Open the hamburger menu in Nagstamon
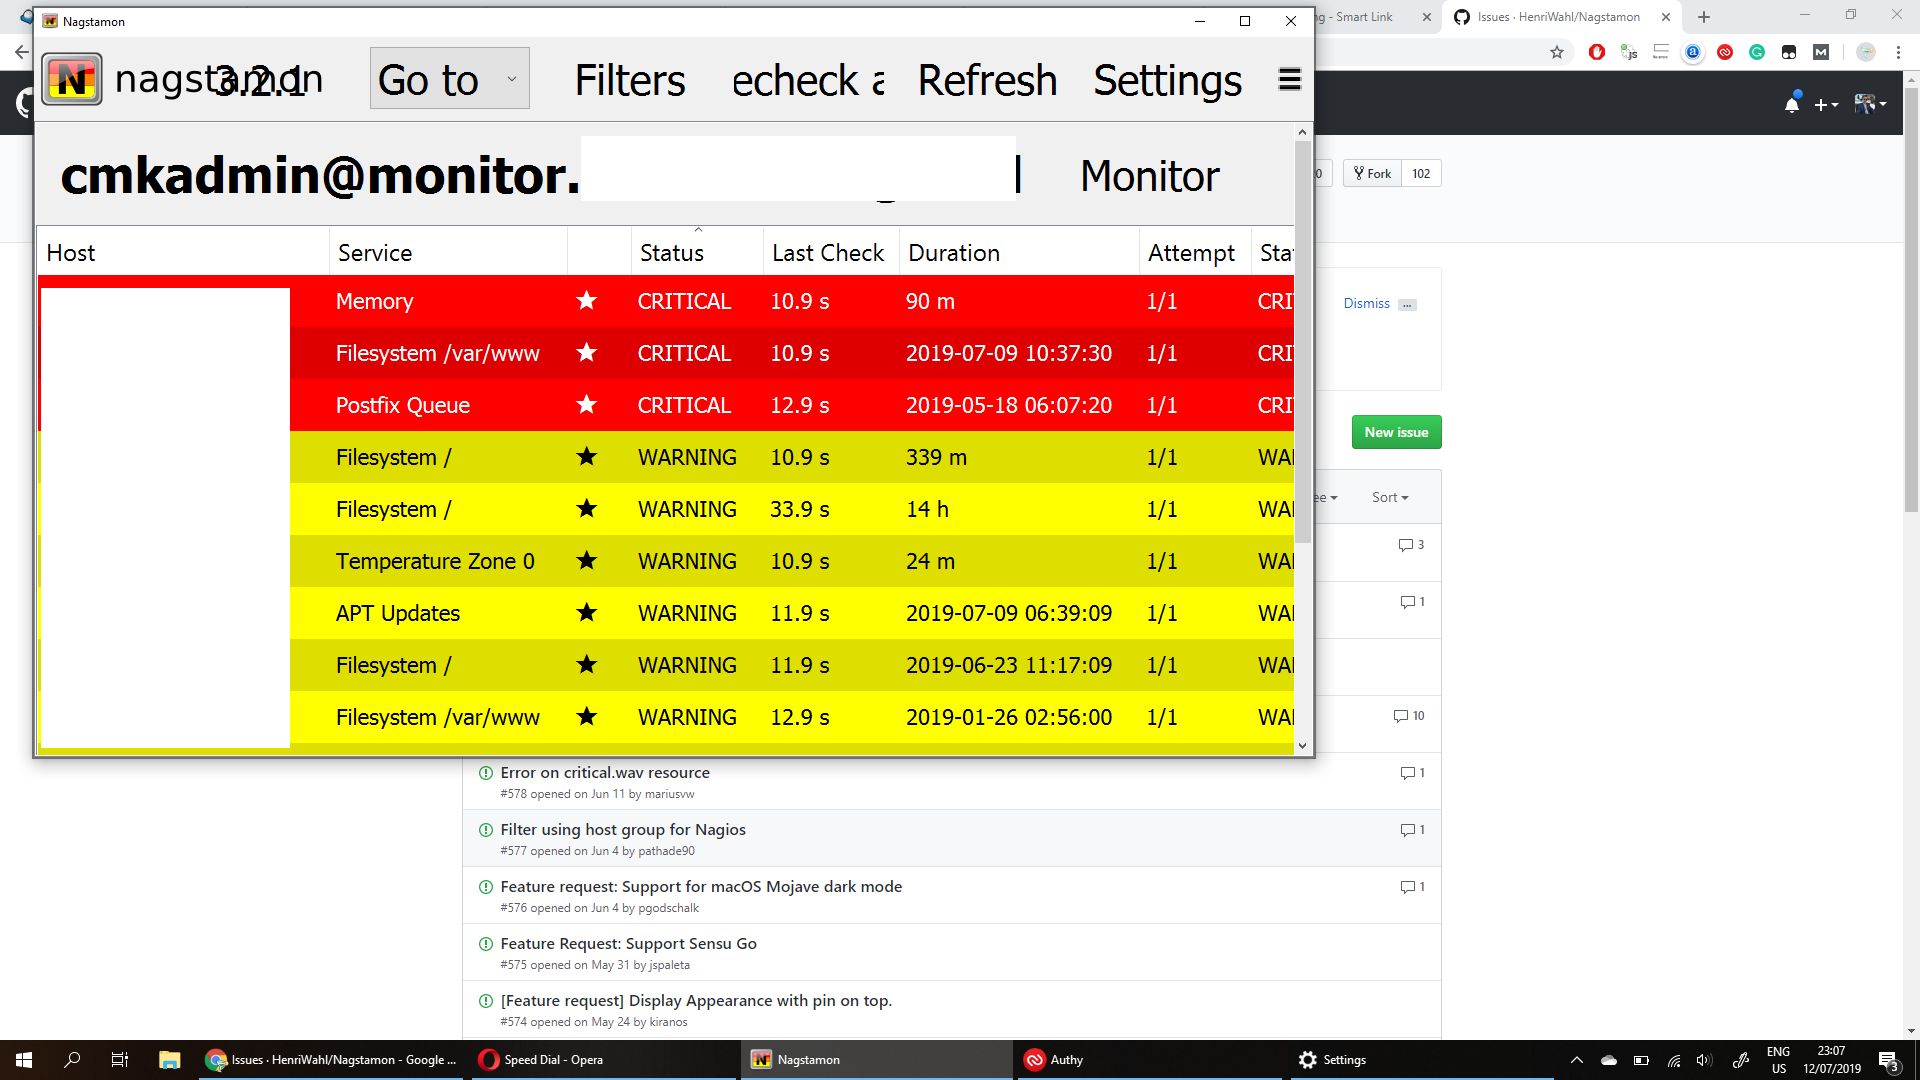1920x1080 pixels. tap(1289, 80)
